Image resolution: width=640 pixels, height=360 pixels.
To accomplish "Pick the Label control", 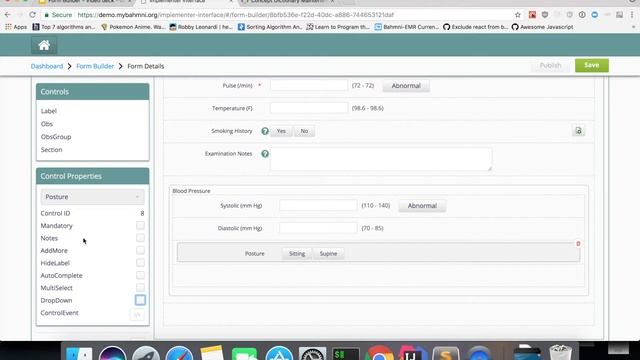I will click(x=49, y=111).
